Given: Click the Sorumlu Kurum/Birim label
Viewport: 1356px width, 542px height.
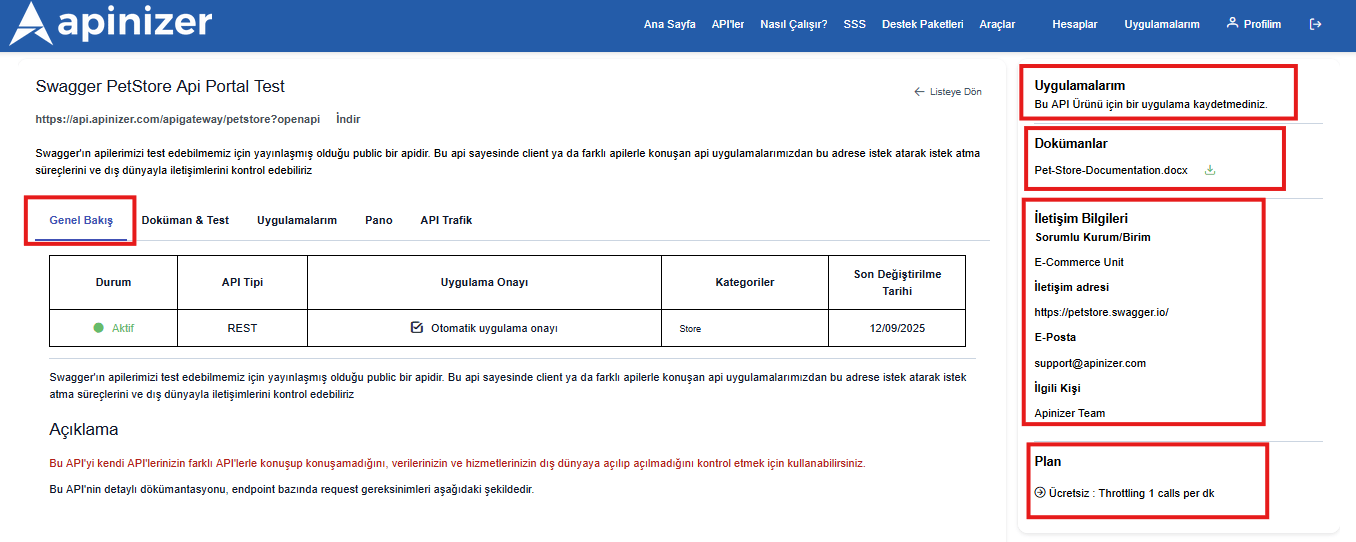Looking at the screenshot, I should 1092,237.
